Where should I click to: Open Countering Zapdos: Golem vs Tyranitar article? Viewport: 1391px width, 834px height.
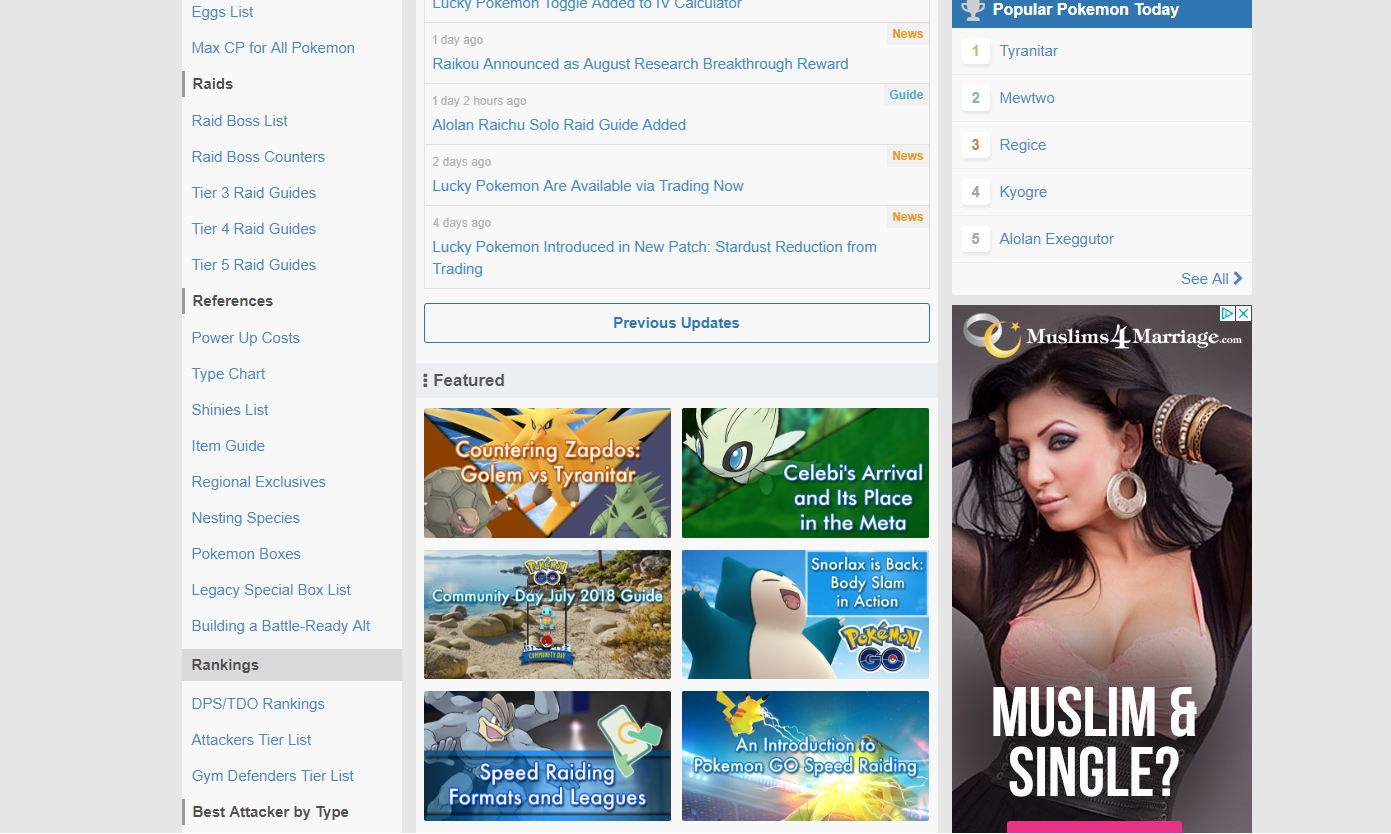547,473
